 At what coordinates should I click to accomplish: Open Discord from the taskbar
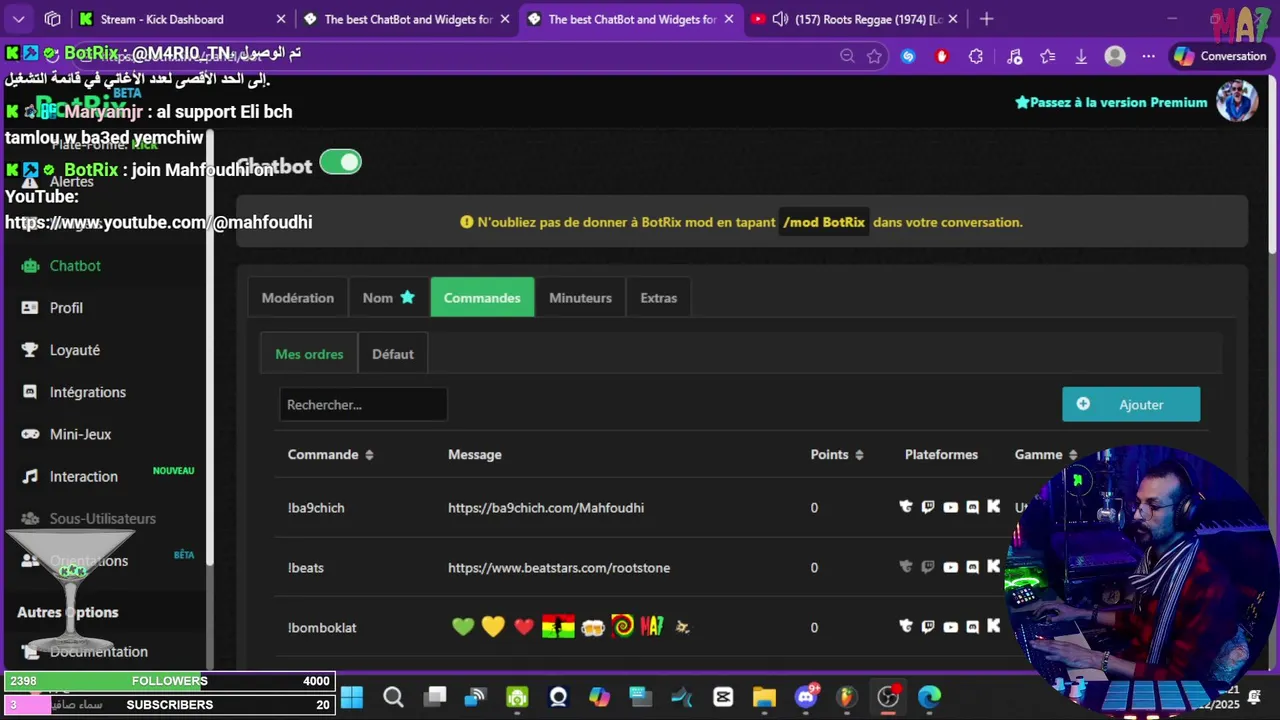pos(806,697)
